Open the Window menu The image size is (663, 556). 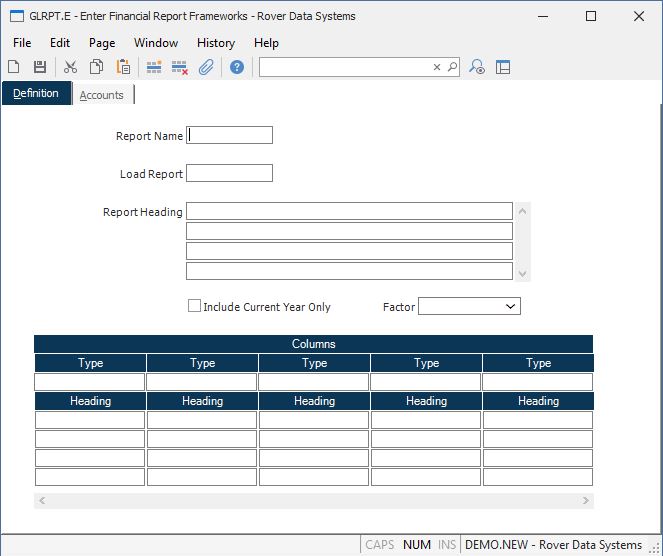(156, 43)
